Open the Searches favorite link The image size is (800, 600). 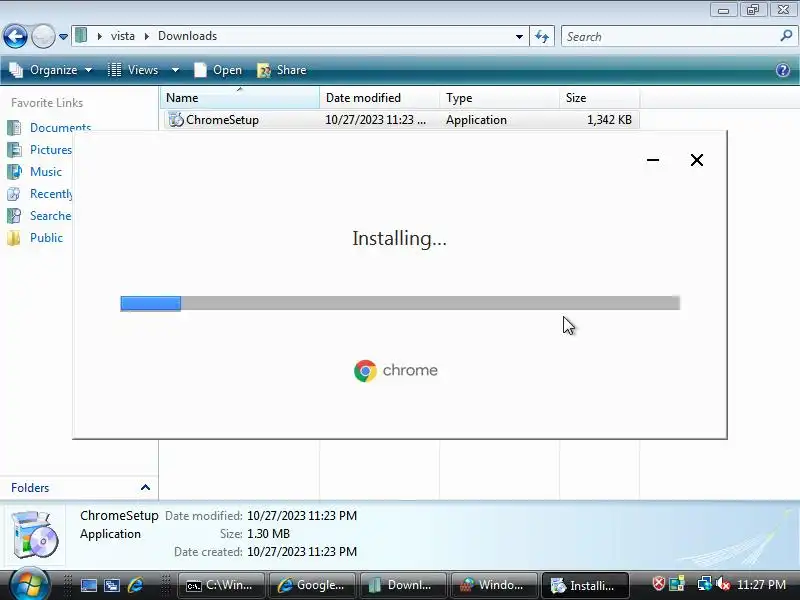(x=51, y=216)
